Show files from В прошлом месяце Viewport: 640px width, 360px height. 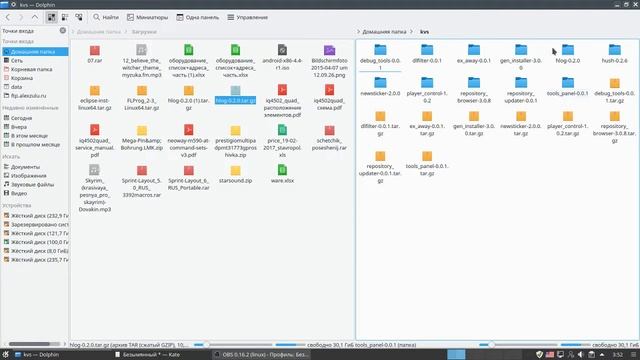(x=35, y=144)
